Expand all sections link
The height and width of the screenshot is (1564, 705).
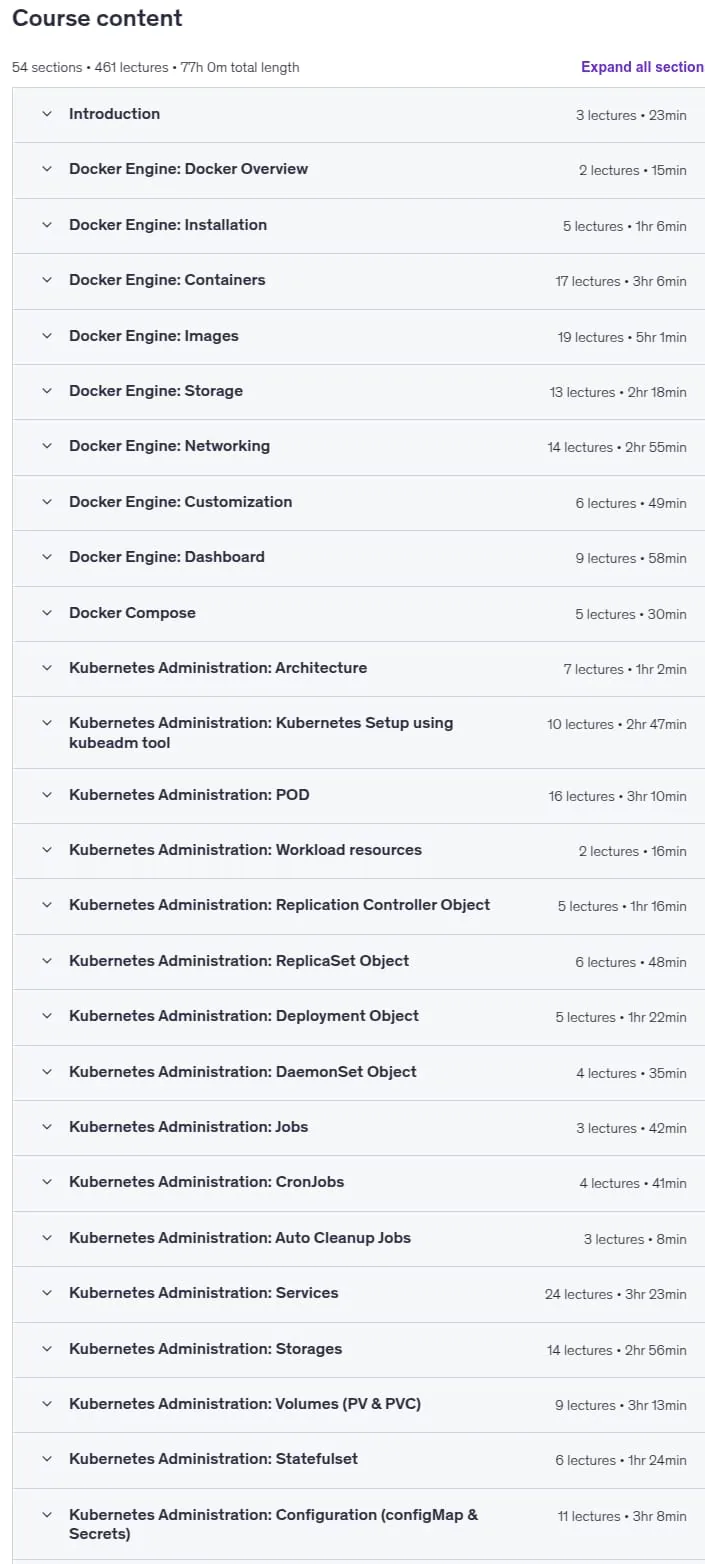(x=642, y=67)
